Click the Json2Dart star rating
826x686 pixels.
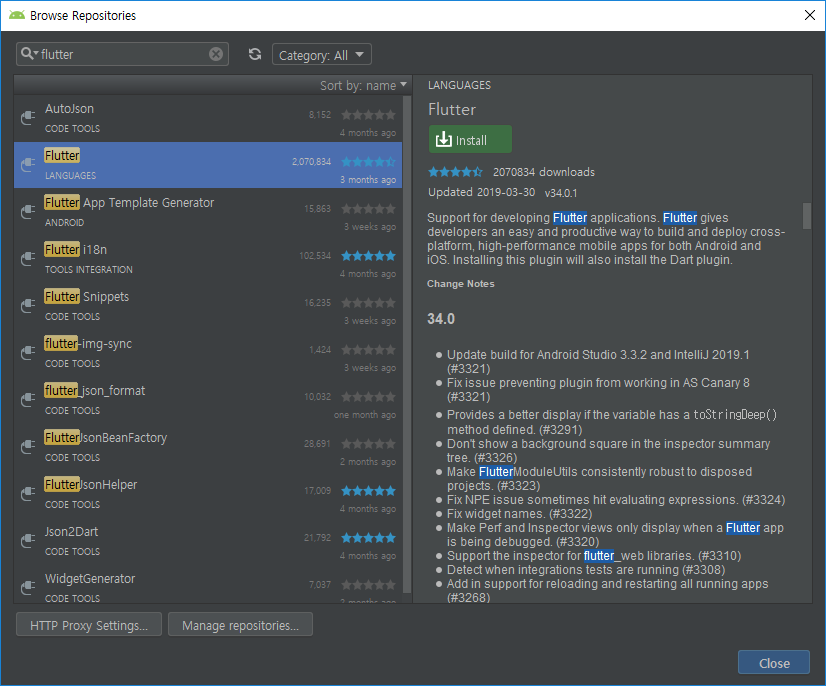pyautogui.click(x=368, y=538)
